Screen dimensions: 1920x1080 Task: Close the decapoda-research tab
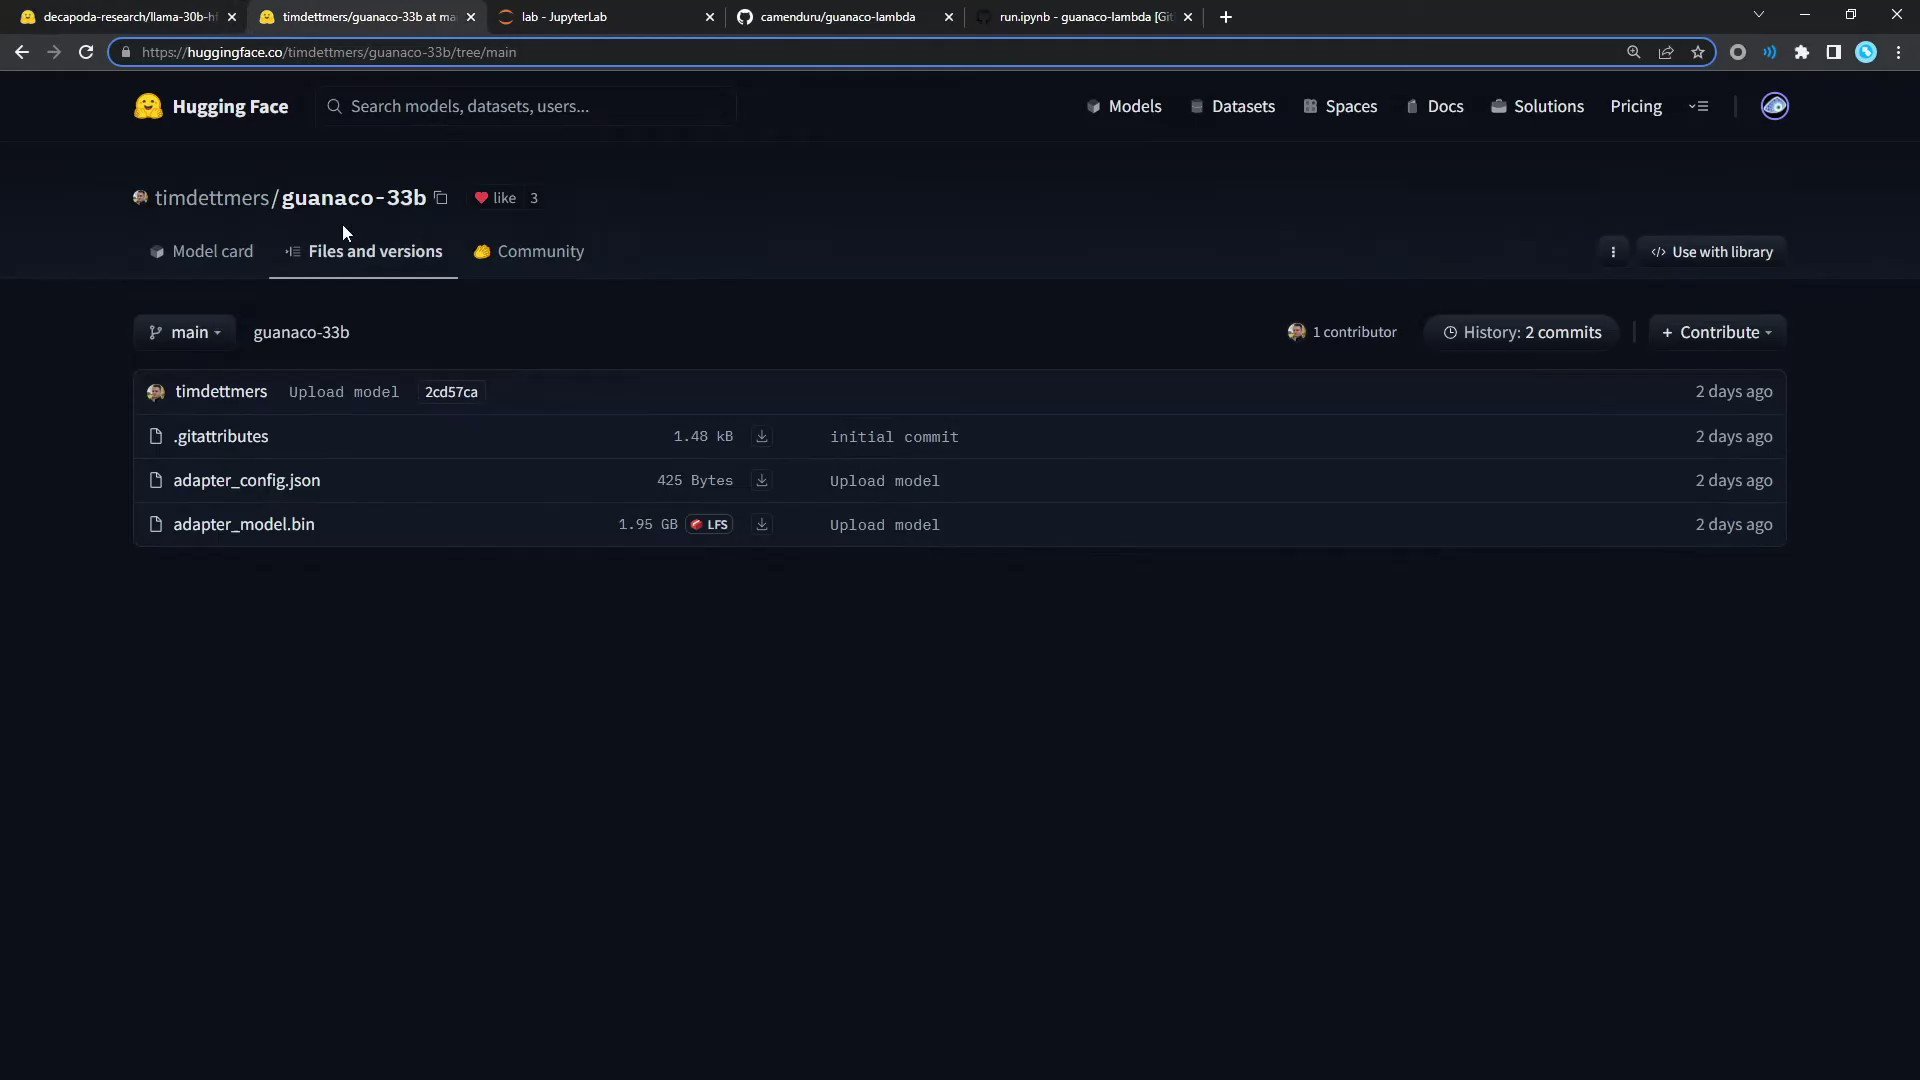[232, 17]
